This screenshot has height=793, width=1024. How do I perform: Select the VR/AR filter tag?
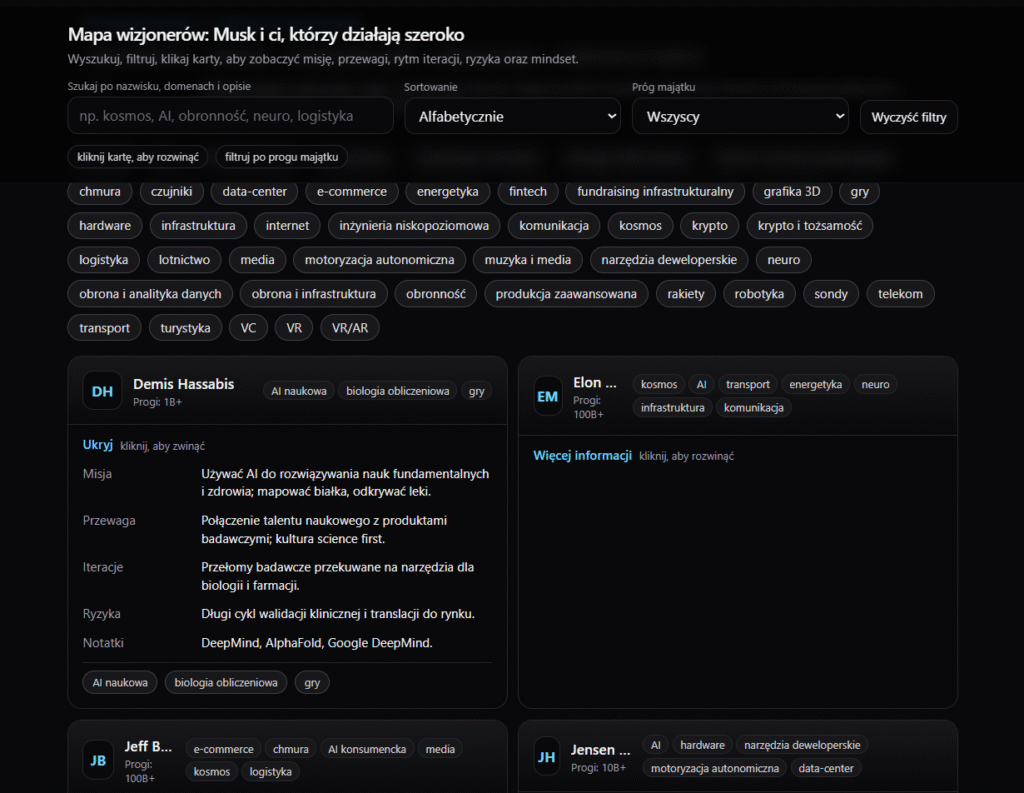pyautogui.click(x=350, y=328)
